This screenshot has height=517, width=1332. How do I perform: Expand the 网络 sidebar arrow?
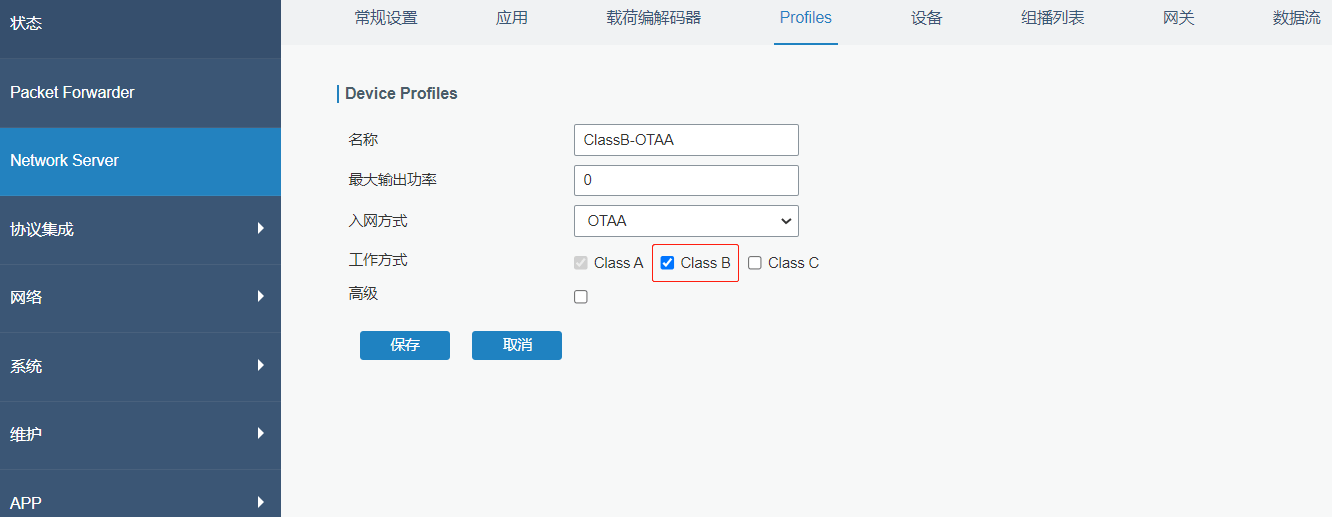(x=260, y=297)
